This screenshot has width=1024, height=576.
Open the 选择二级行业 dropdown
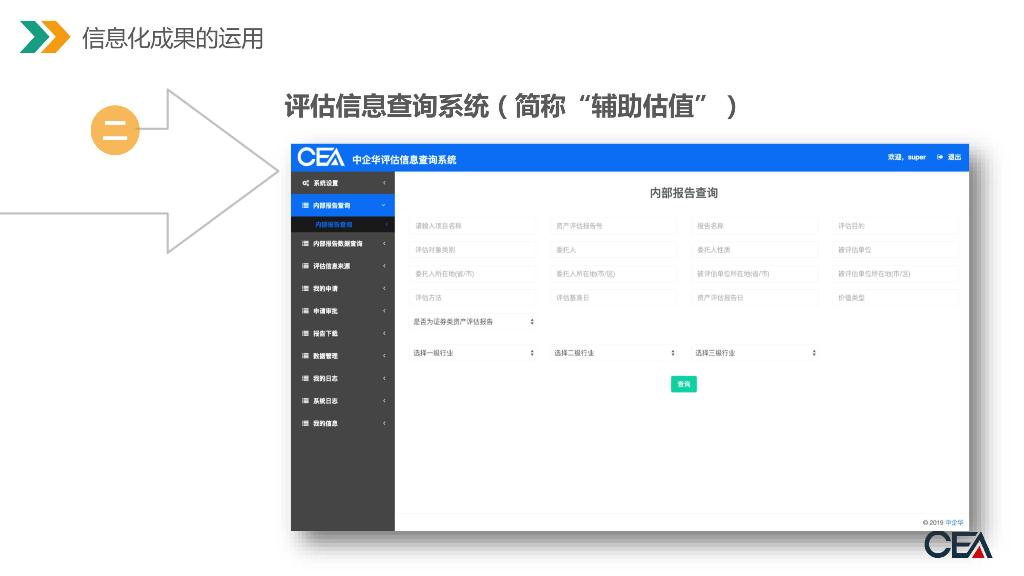pyautogui.click(x=615, y=353)
